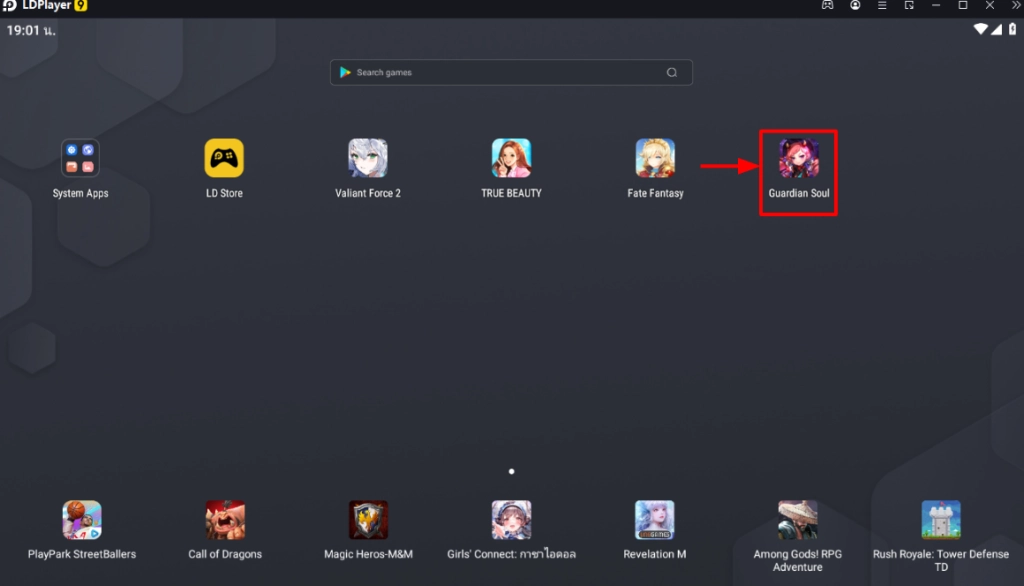Viewport: 1024px width, 586px height.
Task: Launch TRUE BEAUTY app
Action: coord(511,158)
